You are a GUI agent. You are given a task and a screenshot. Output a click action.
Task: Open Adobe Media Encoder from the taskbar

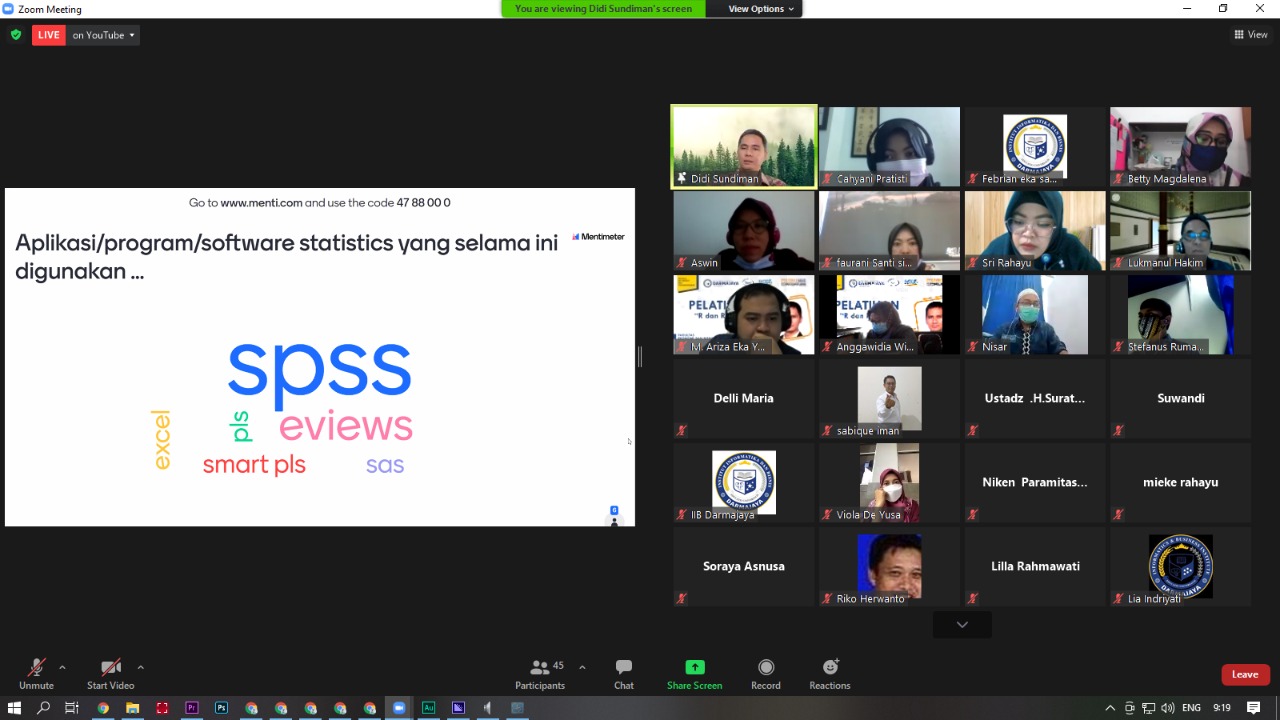(x=458, y=708)
